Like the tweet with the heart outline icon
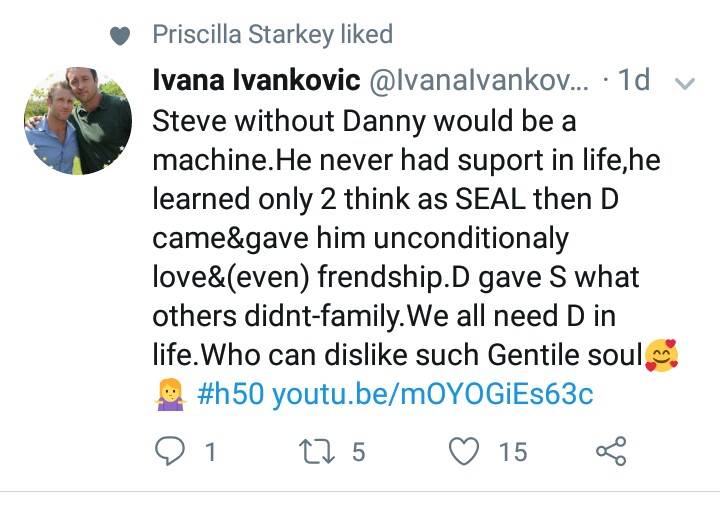The width and height of the screenshot is (720, 508). (x=464, y=451)
